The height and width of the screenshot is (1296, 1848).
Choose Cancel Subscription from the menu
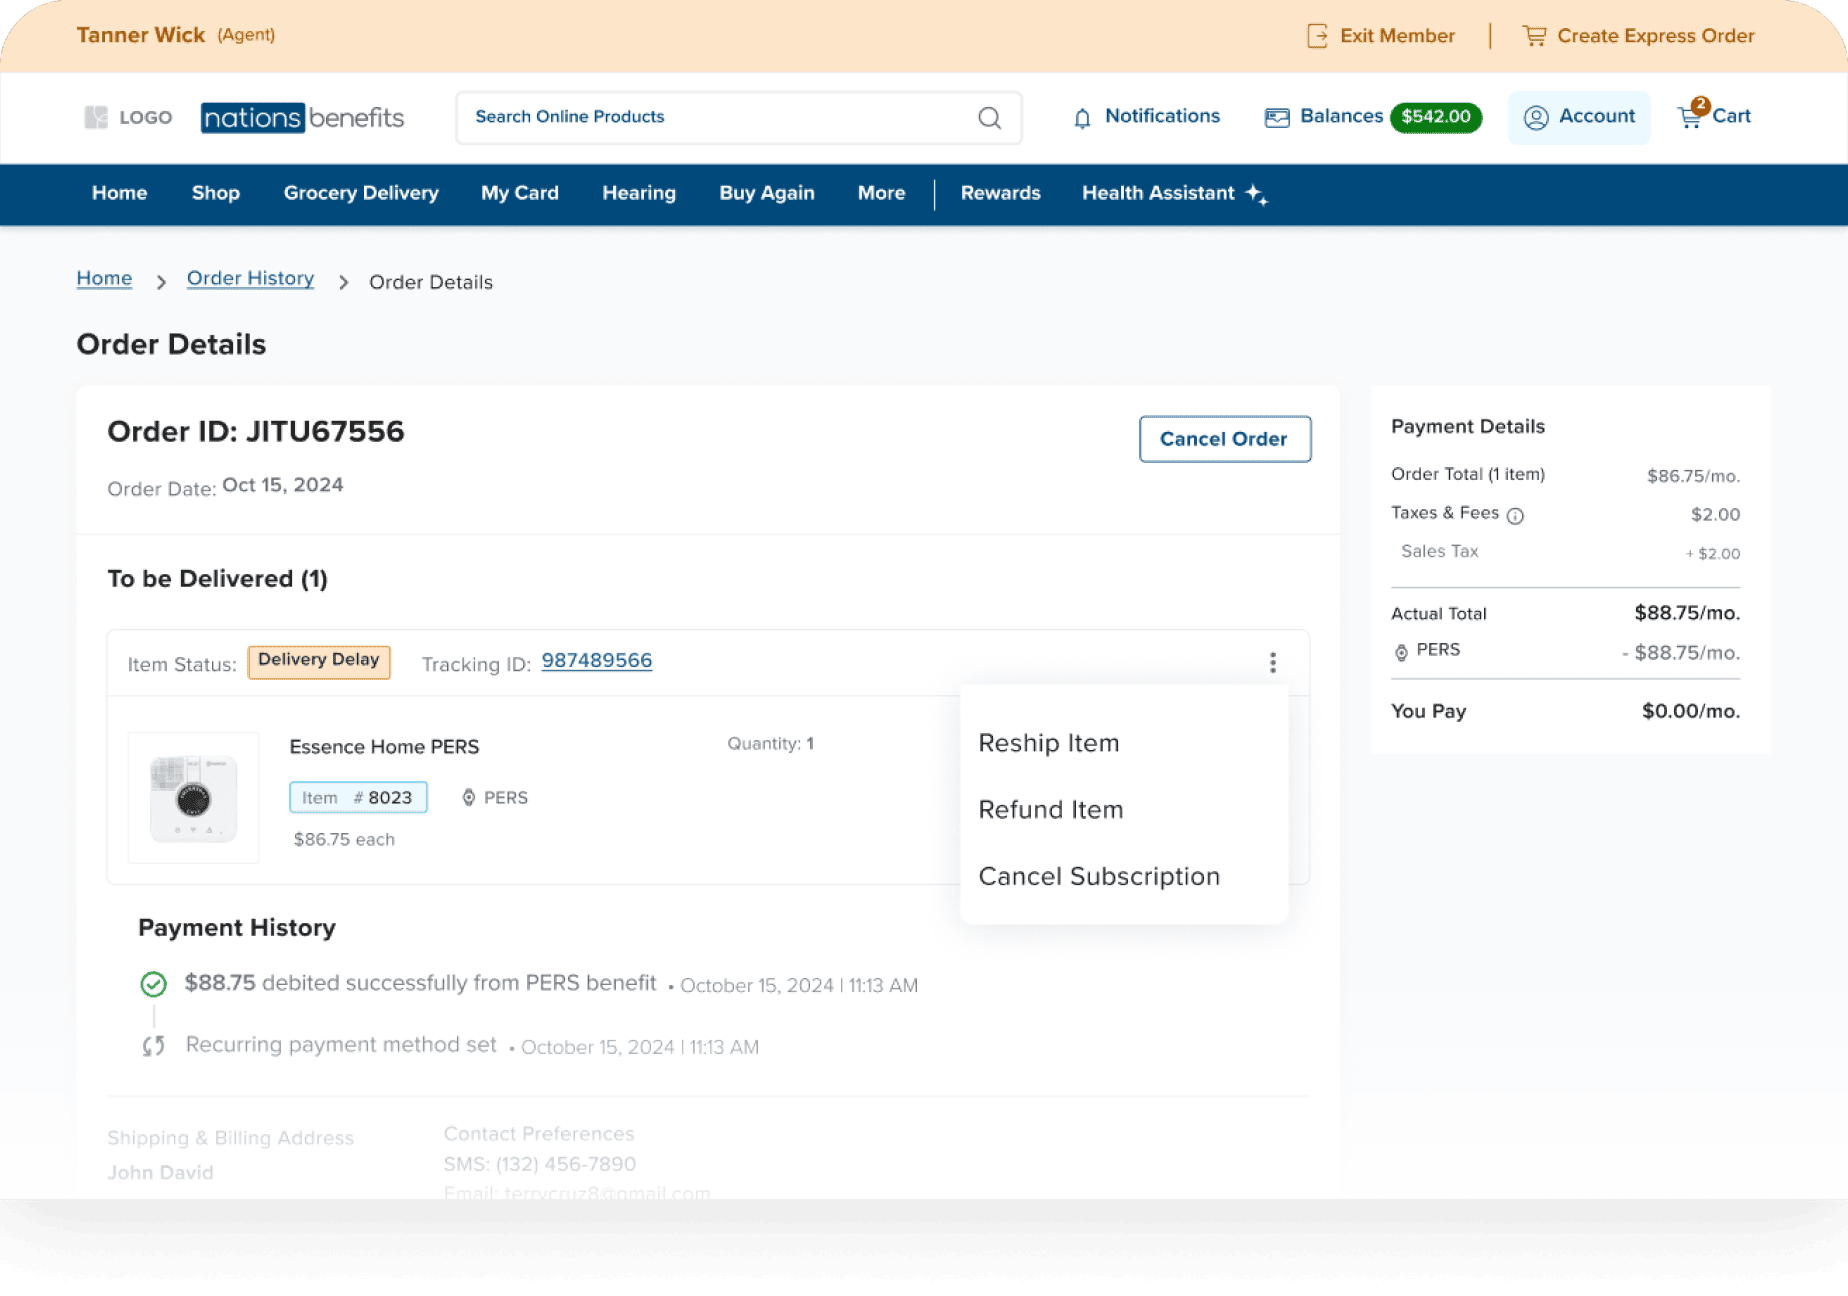coord(1099,876)
